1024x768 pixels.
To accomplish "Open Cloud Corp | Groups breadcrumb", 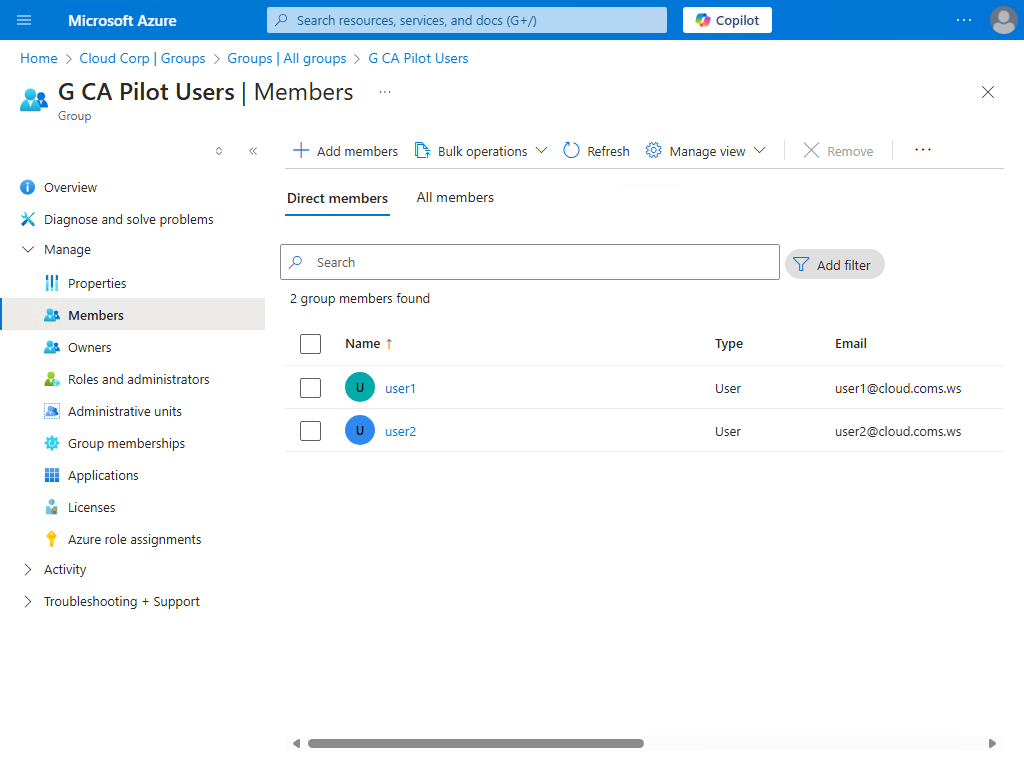I will (142, 58).
